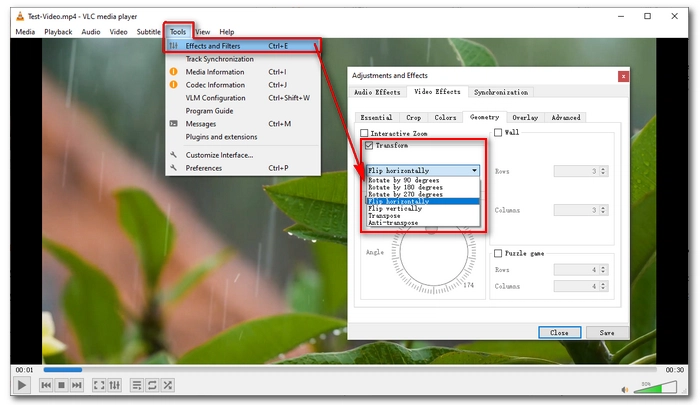700x405 pixels.
Task: Select Anti-transpose from the list
Action: [423, 222]
